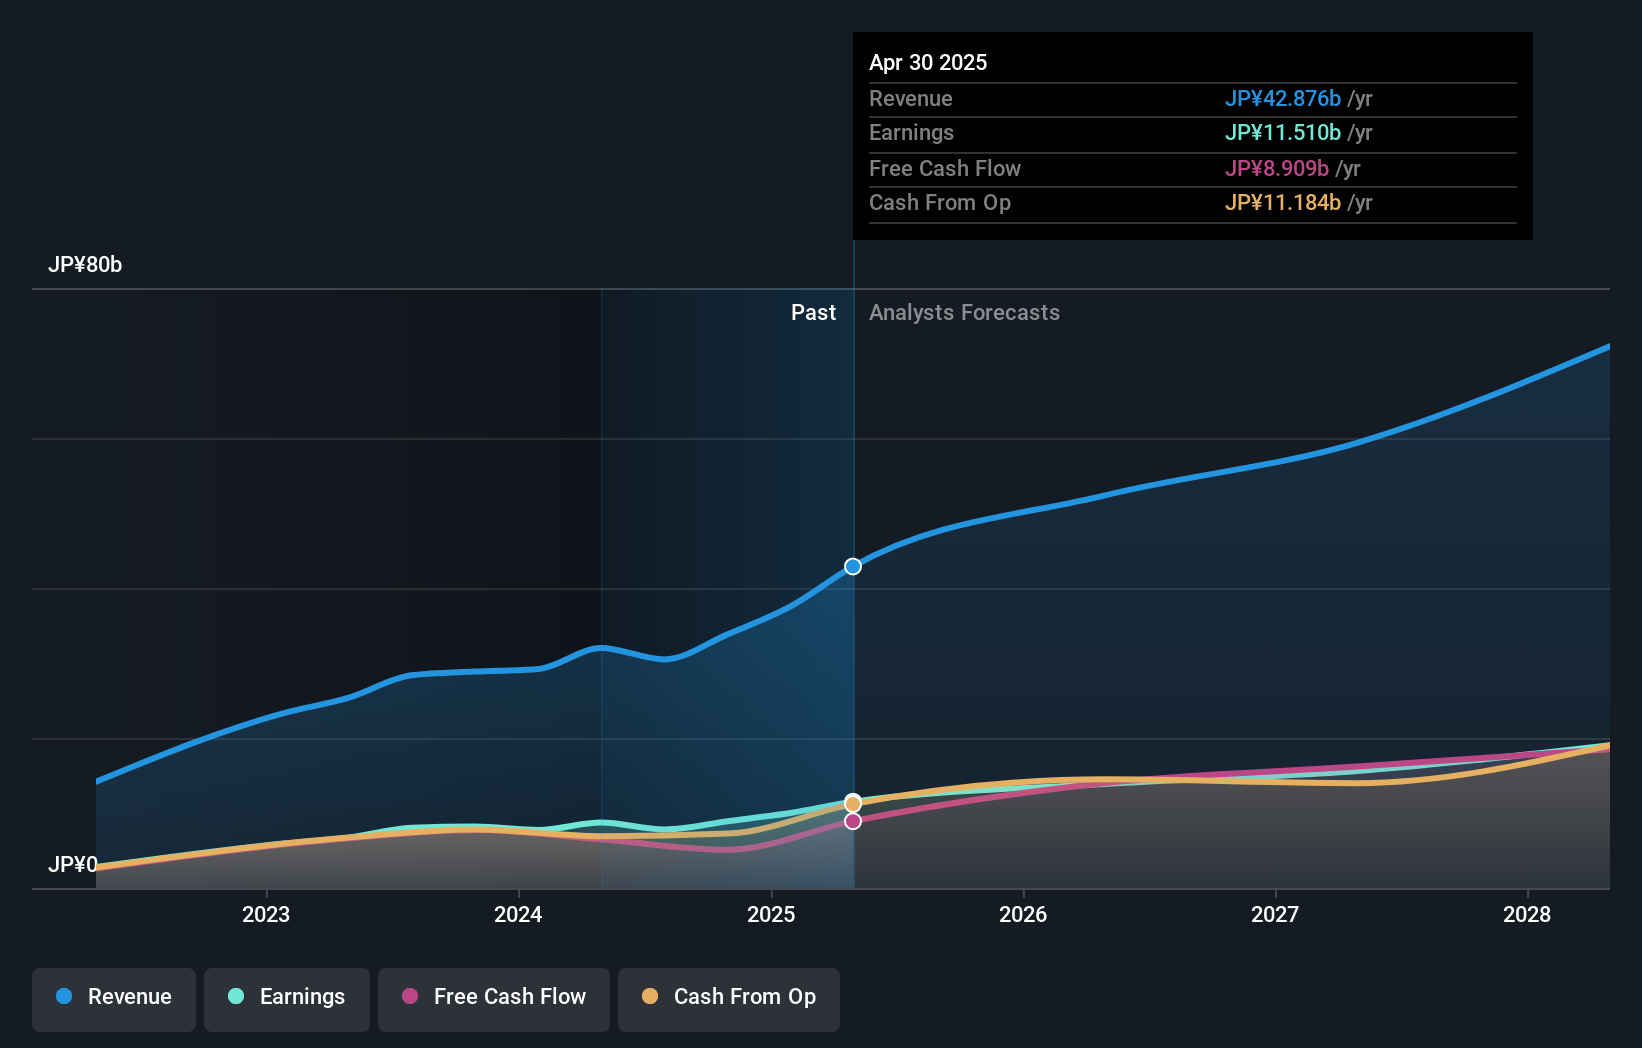Click the 2023 x-axis label

tap(266, 914)
